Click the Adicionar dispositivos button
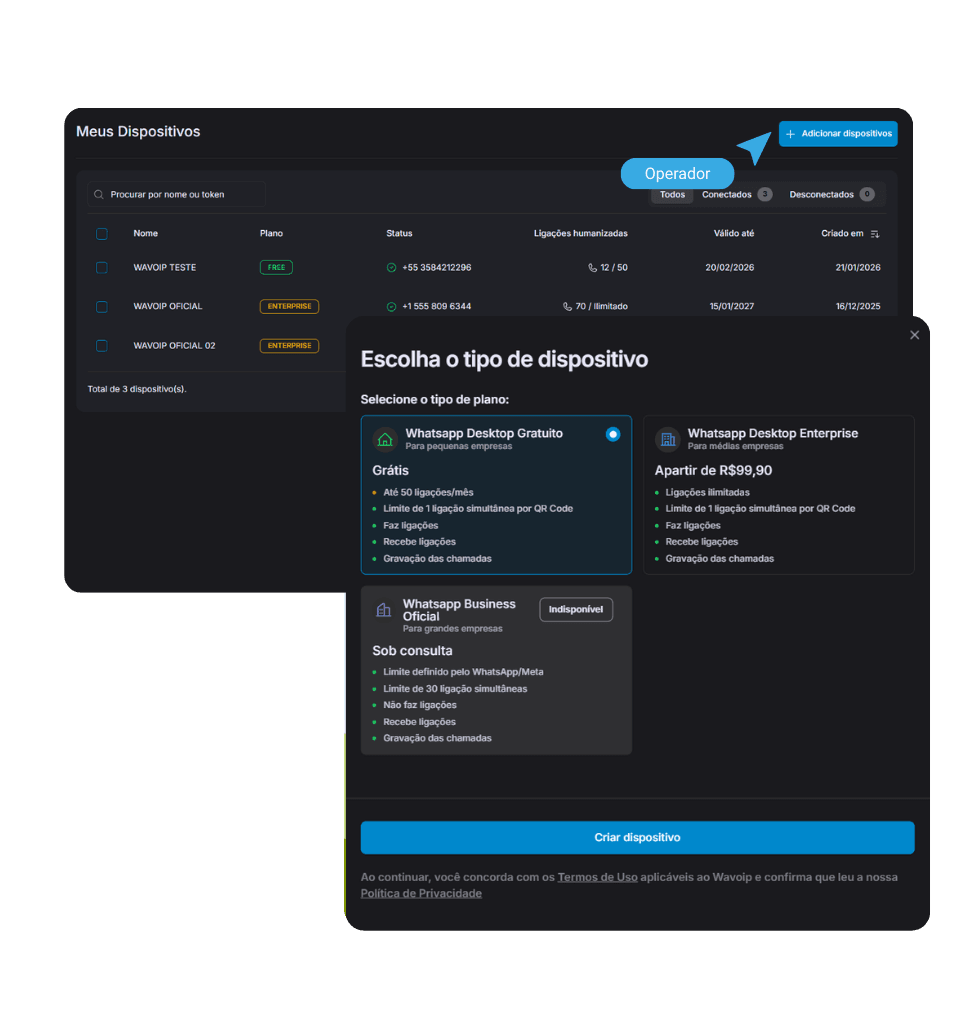The height and width of the screenshot is (1024, 957). click(x=838, y=134)
